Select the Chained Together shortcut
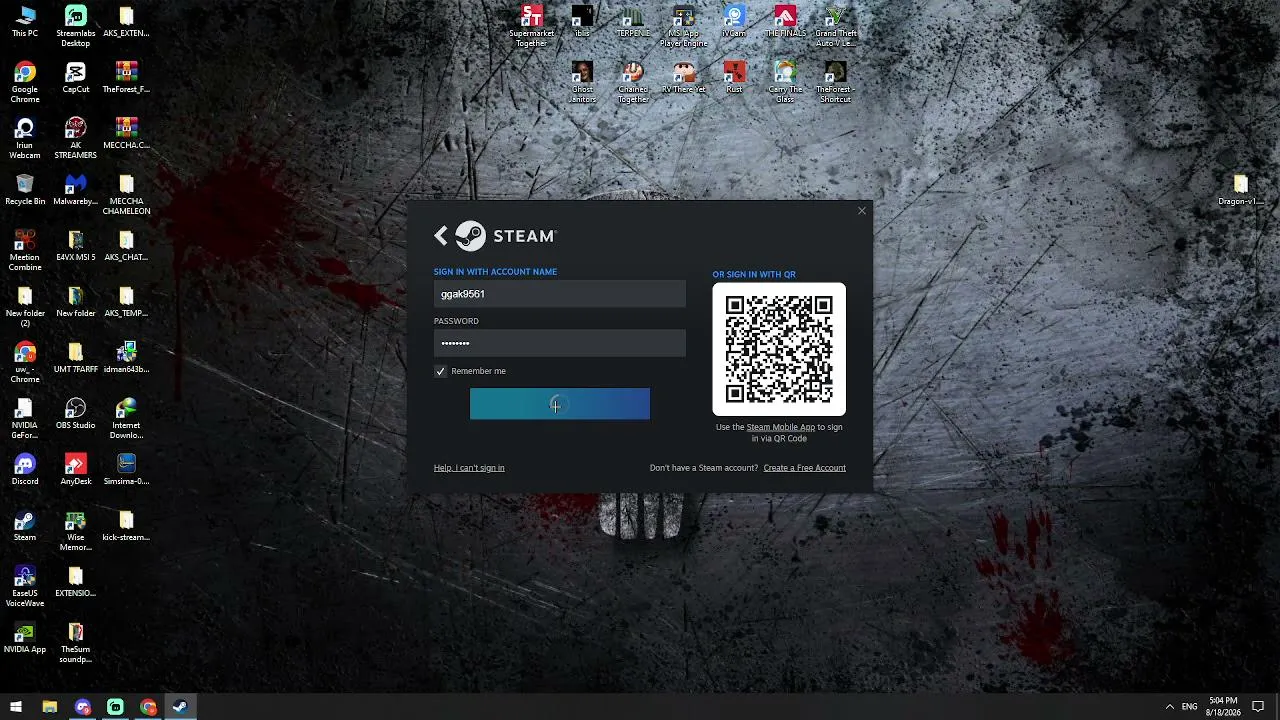Viewport: 1280px width, 720px height. [633, 83]
